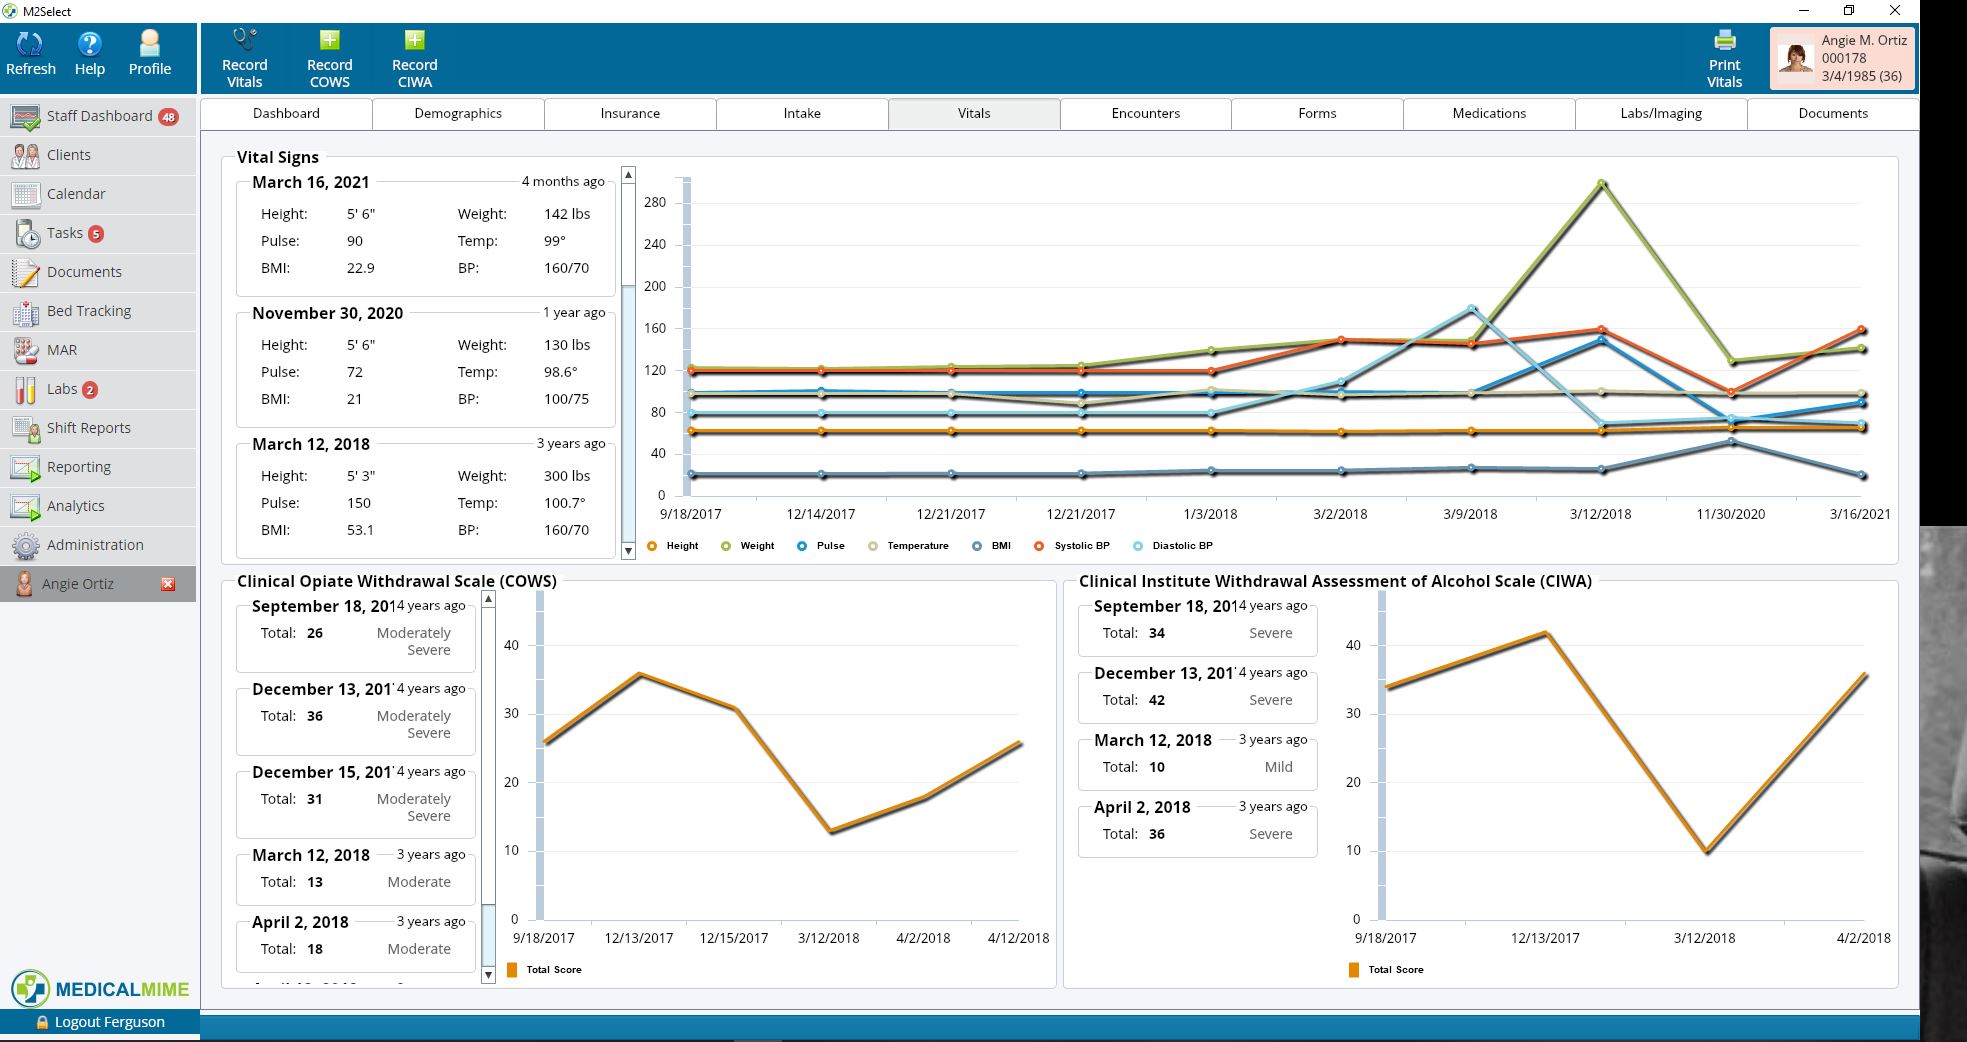Click the vitals chart scroll-up arrow
The height and width of the screenshot is (1042, 1967).
[x=628, y=173]
